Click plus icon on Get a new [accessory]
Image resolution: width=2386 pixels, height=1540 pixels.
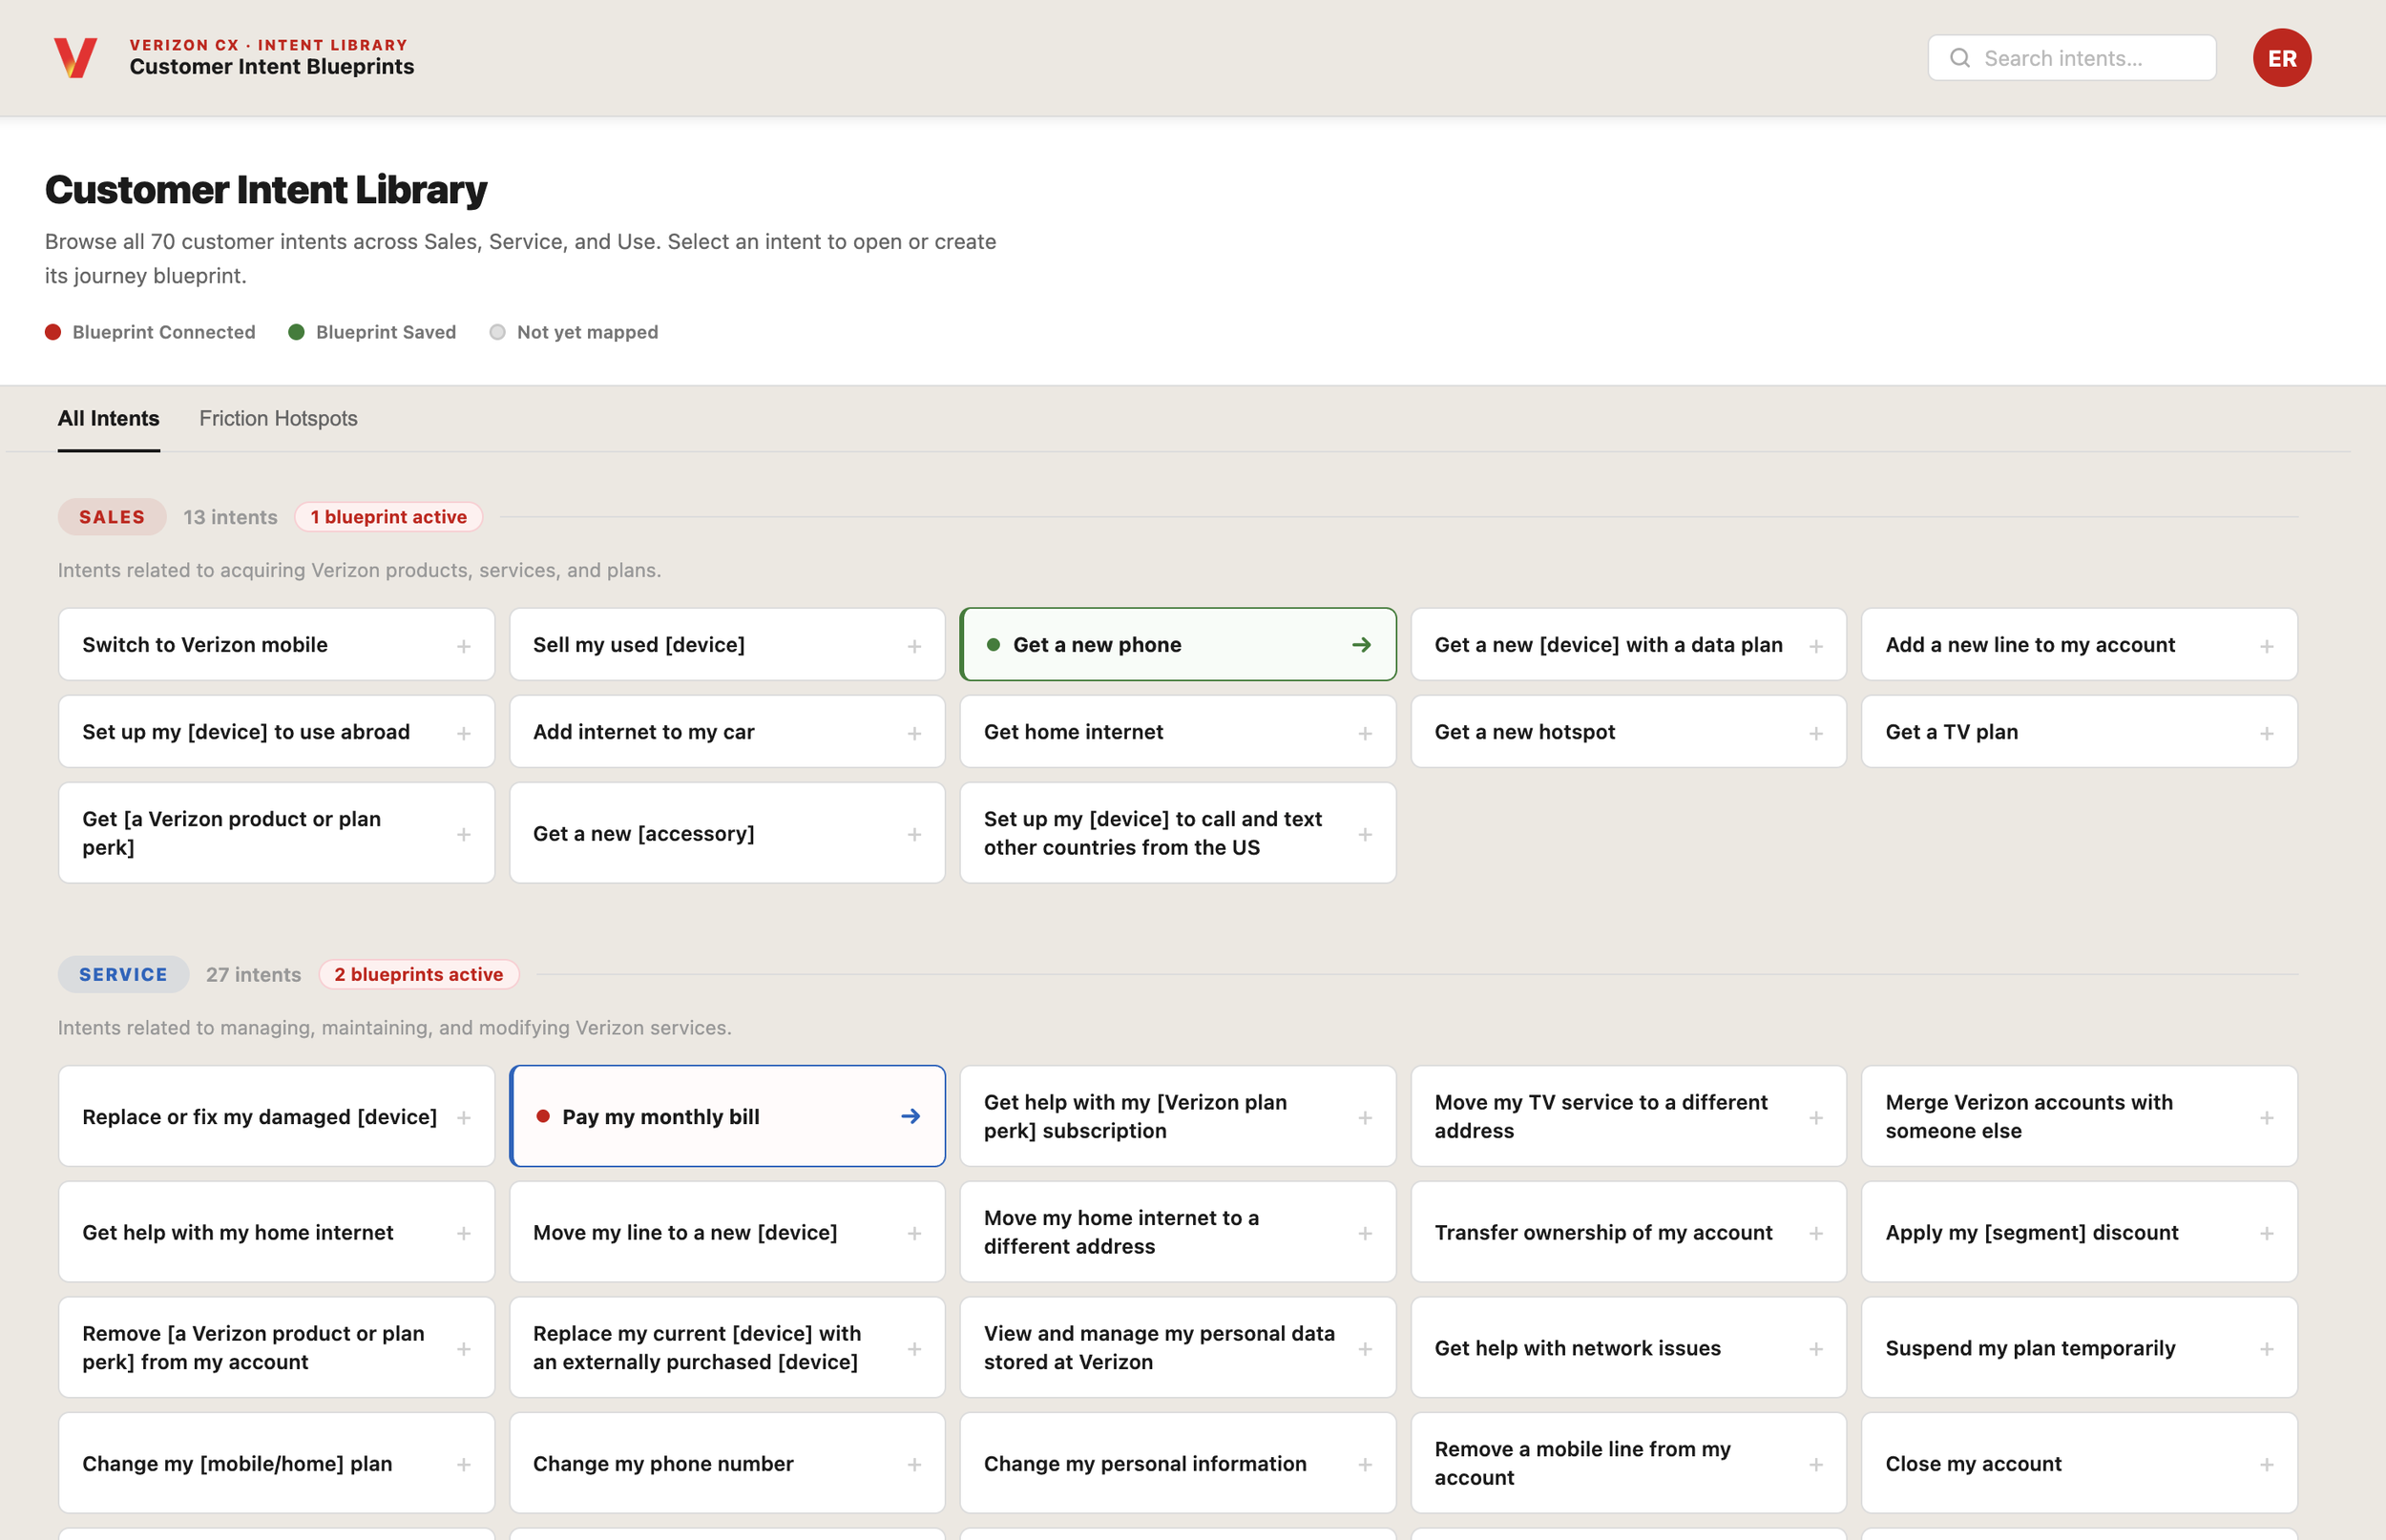point(914,834)
